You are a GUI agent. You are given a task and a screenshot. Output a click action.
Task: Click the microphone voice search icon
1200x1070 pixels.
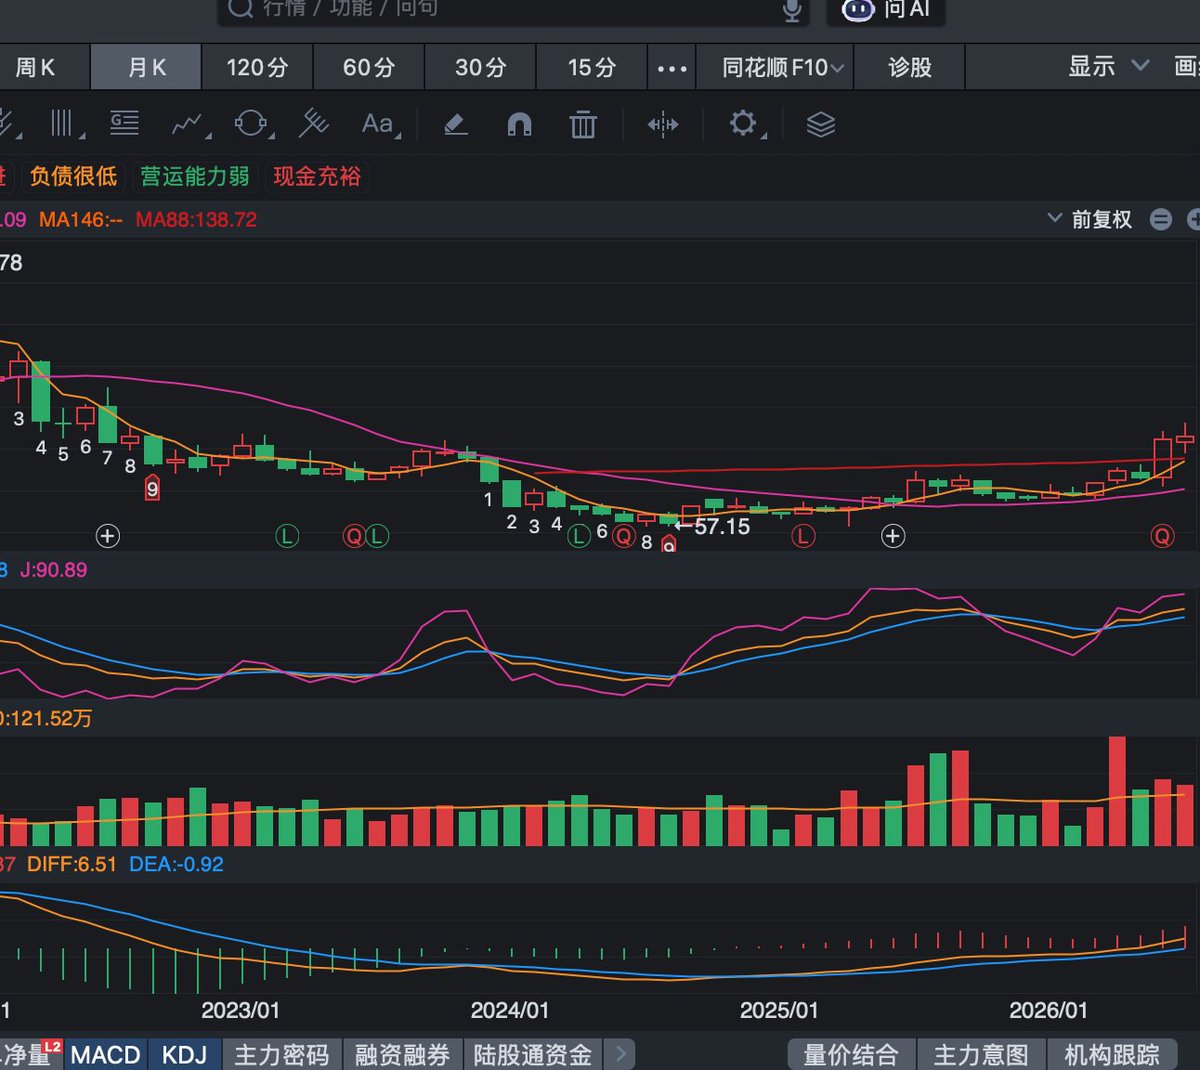click(792, 10)
